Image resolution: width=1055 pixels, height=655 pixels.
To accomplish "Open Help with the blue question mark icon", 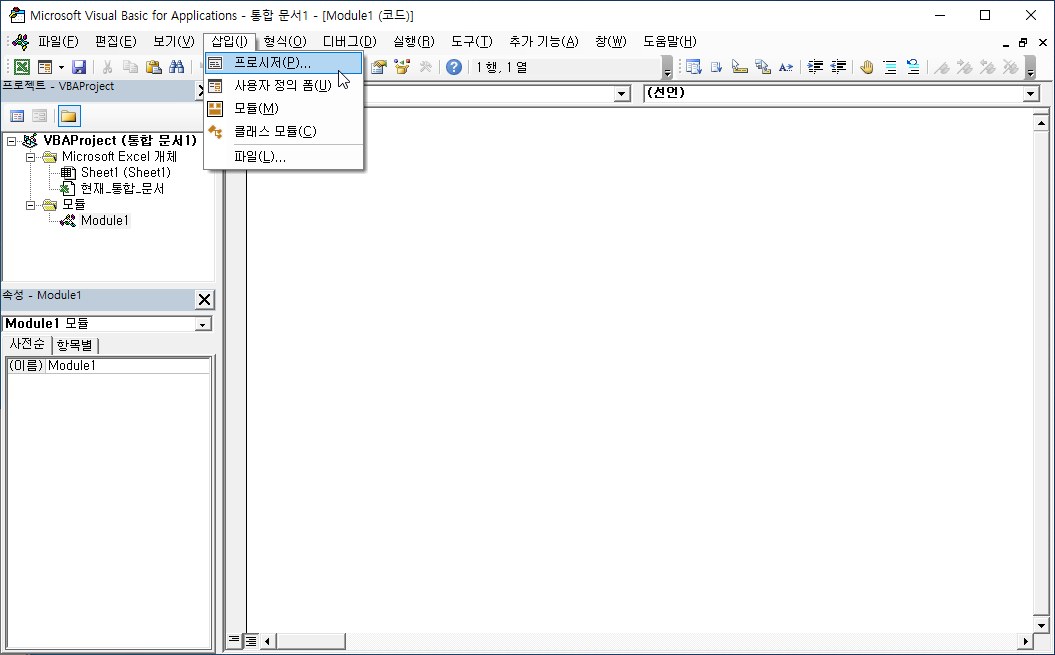I will [x=454, y=67].
